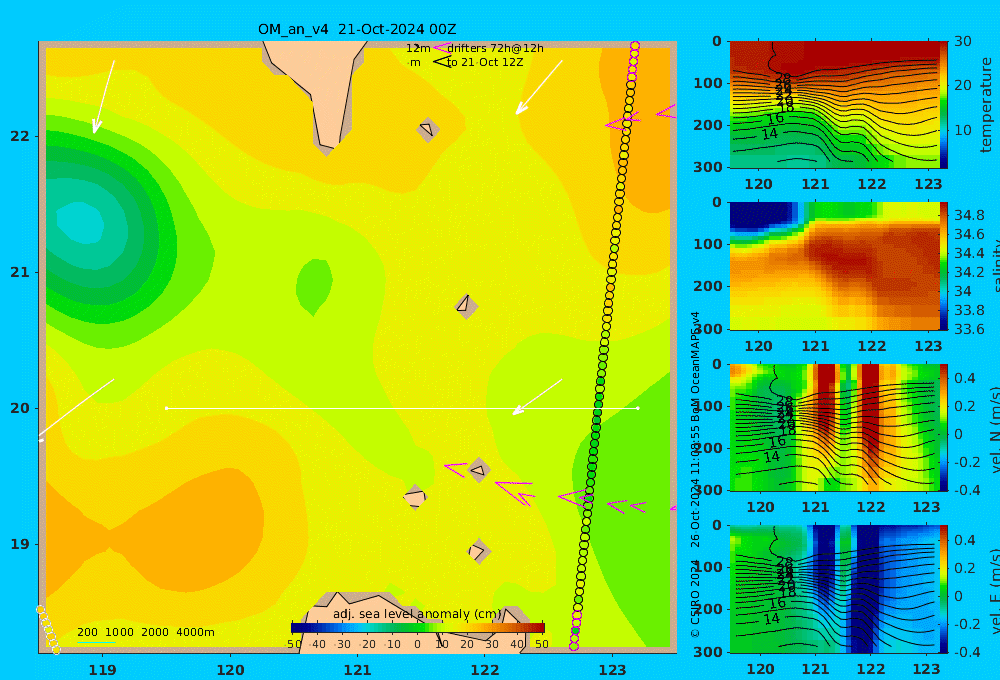This screenshot has width=1000, height=680.
Task: Click the vel. N colorbar
Action: tap(944, 427)
